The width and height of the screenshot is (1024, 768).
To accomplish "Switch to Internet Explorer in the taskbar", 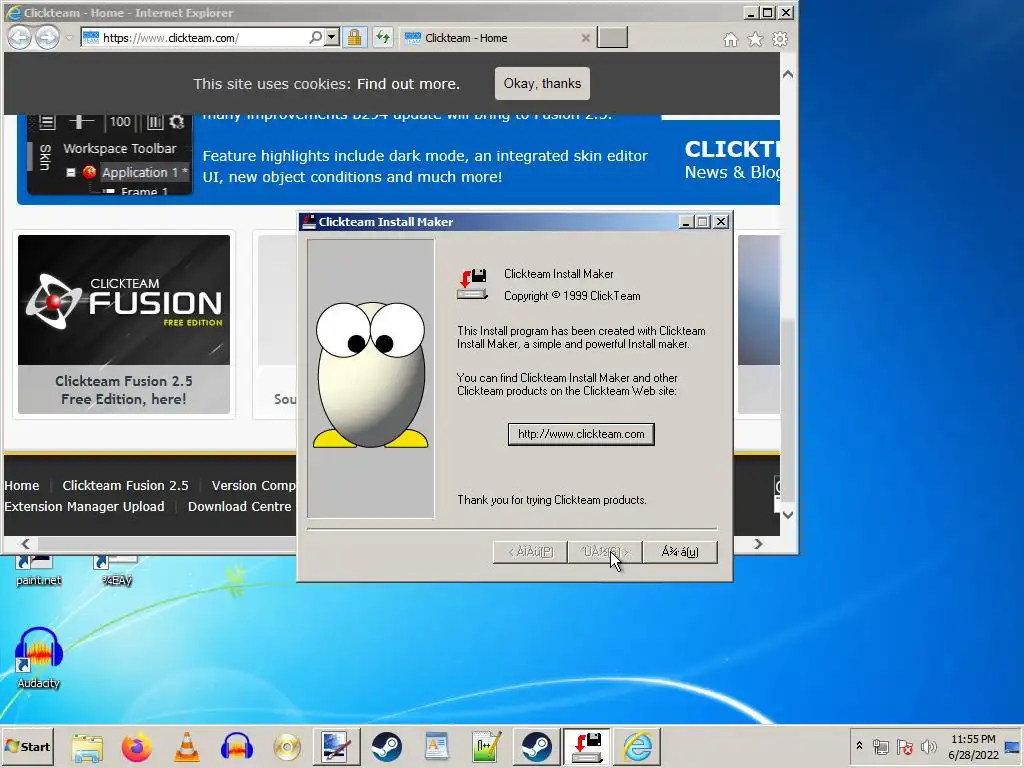I will 637,747.
